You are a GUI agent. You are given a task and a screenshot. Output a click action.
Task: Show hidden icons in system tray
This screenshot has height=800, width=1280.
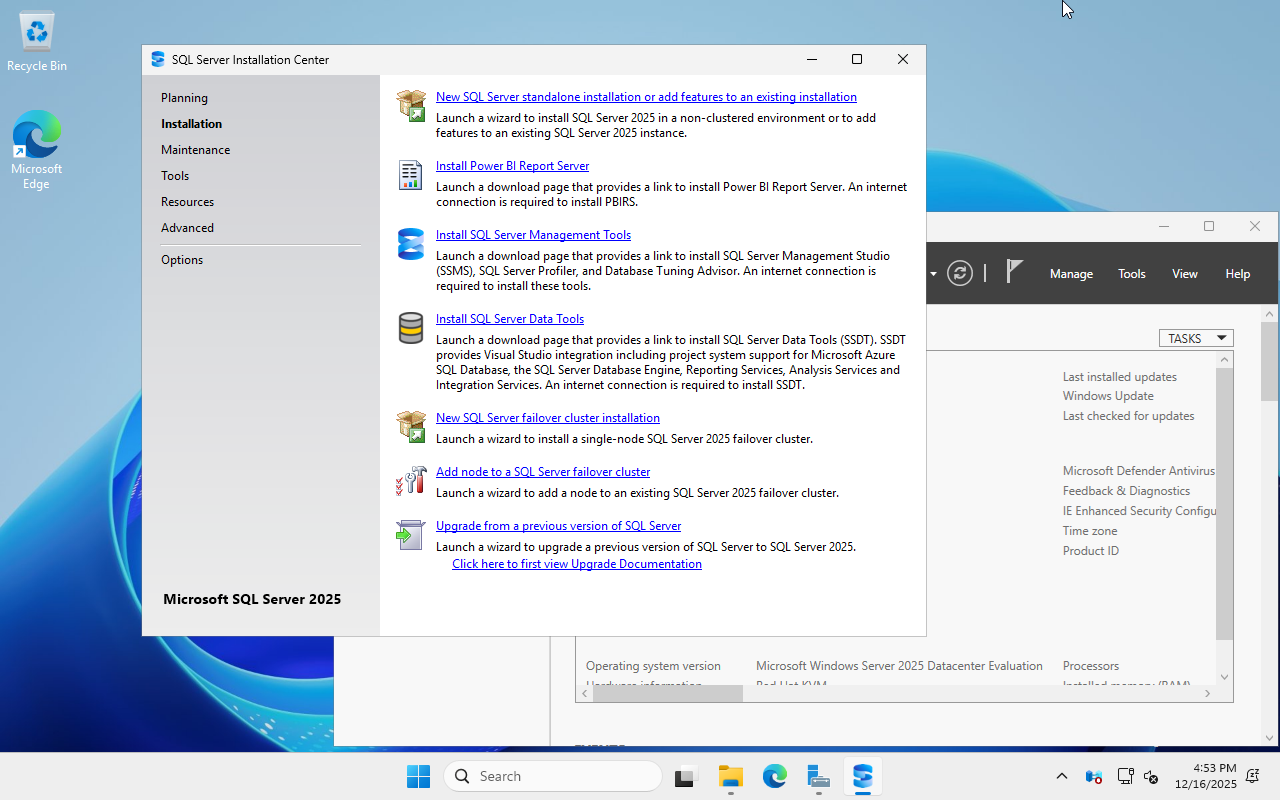click(1062, 777)
